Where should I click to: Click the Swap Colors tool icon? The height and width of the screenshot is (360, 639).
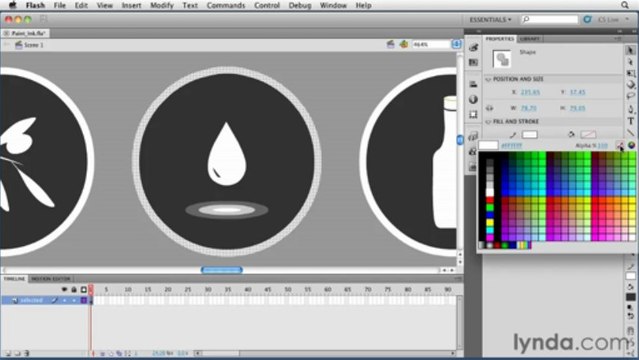tap(630, 316)
